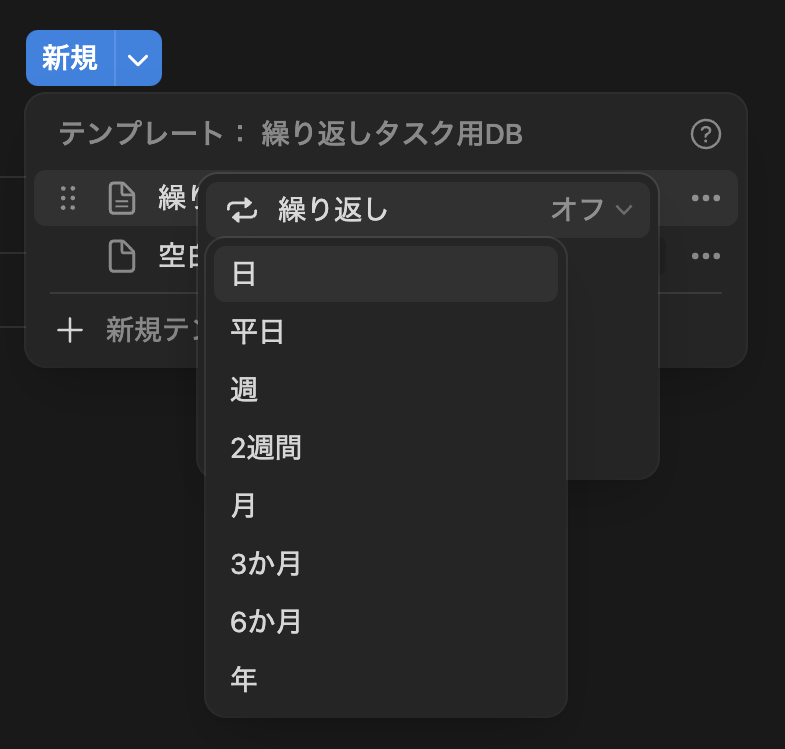Pick 3か月 repeat interval
This screenshot has width=785, height=749.
[x=385, y=563]
